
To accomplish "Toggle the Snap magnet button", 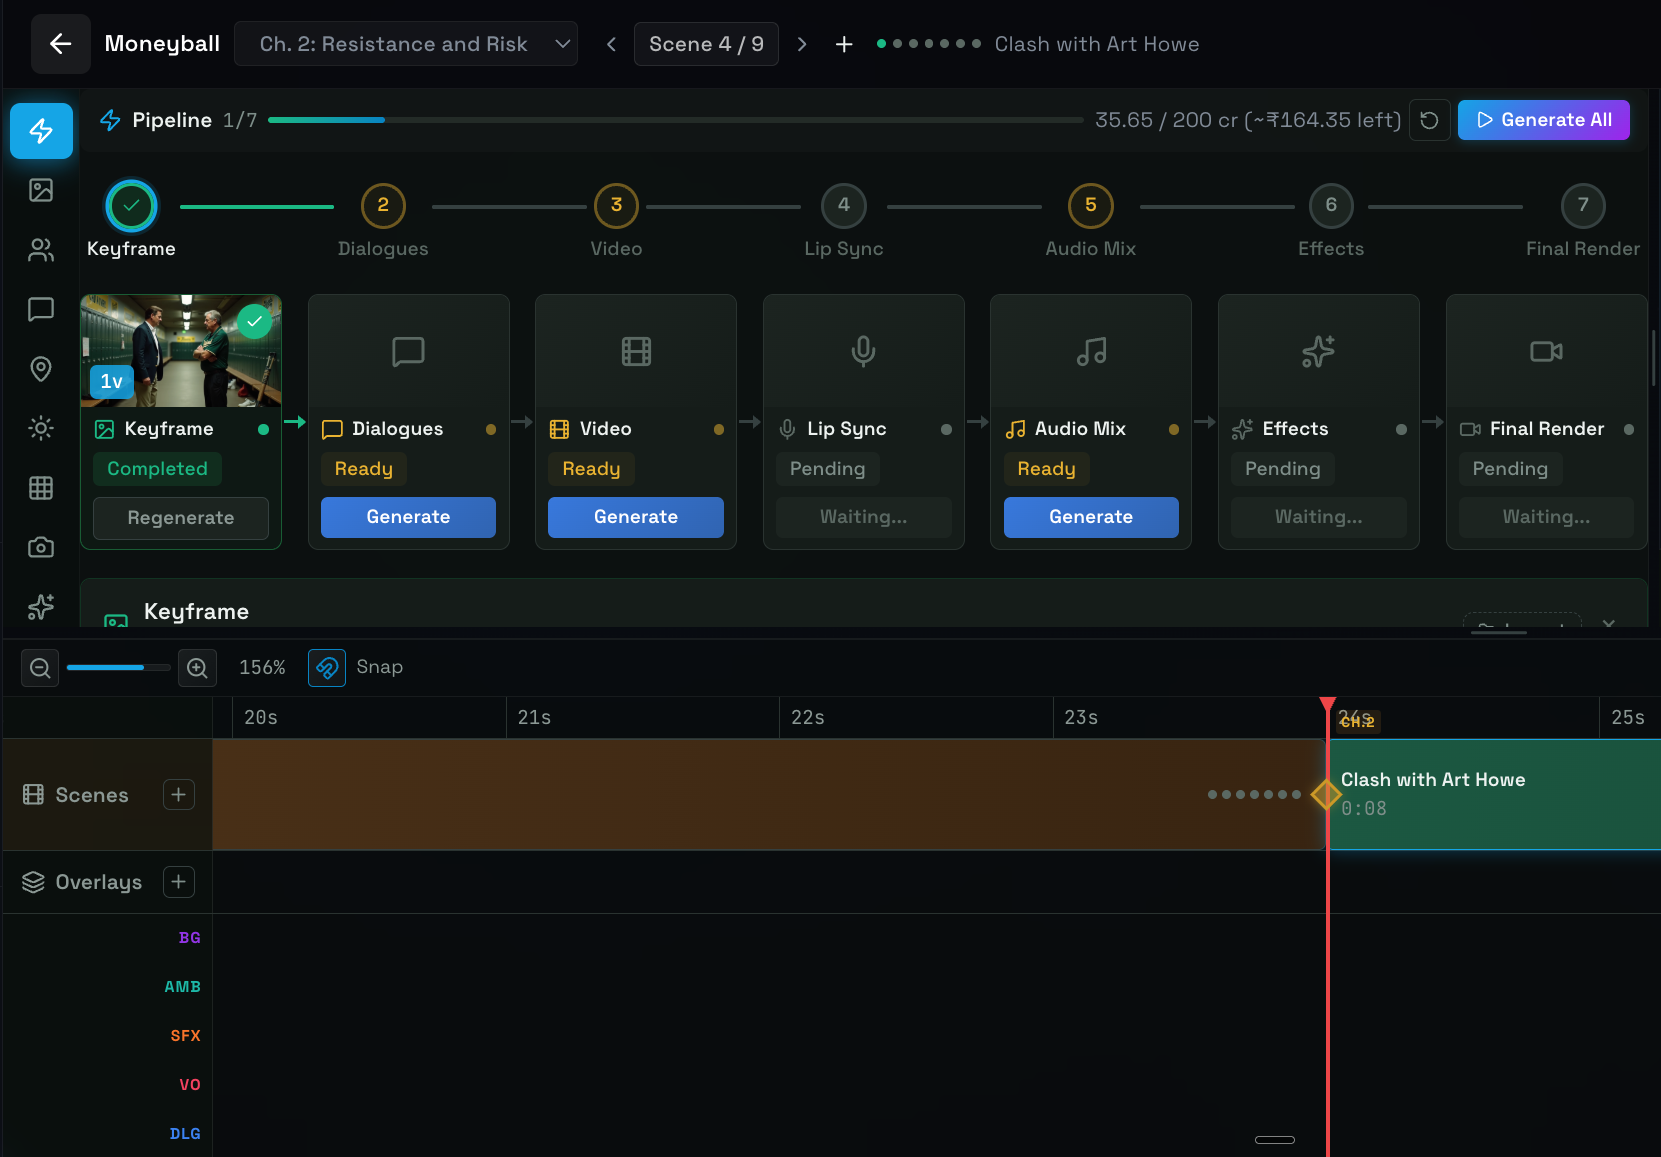I will [x=327, y=667].
